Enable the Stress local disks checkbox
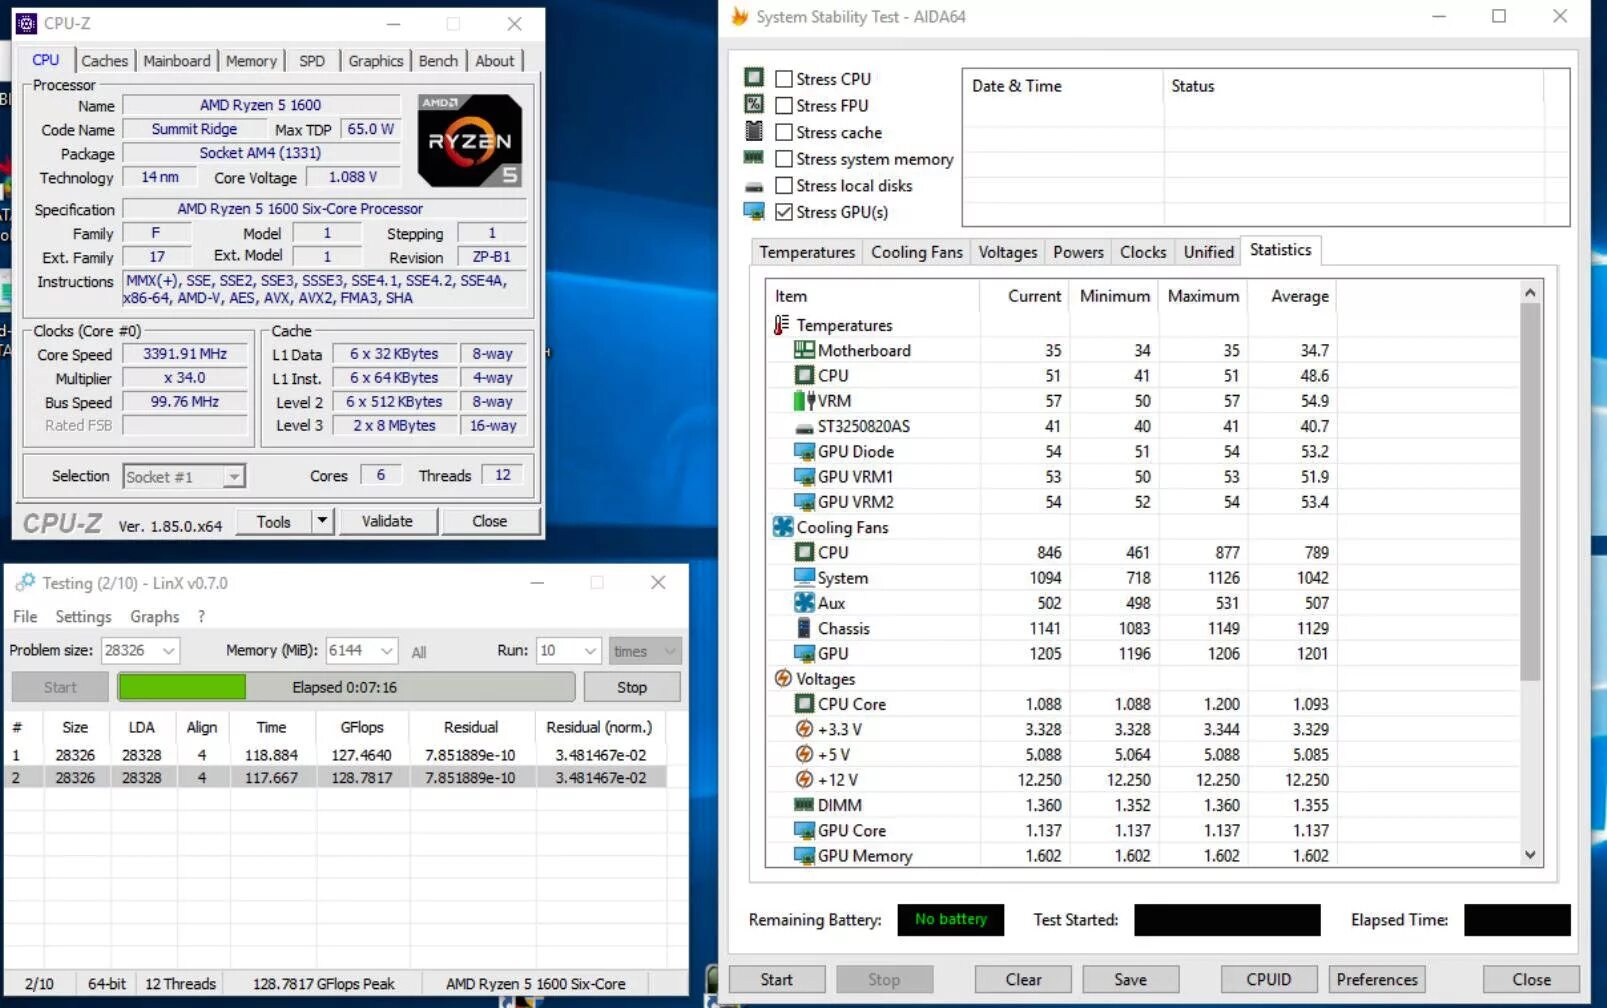The image size is (1607, 1008). pos(784,185)
